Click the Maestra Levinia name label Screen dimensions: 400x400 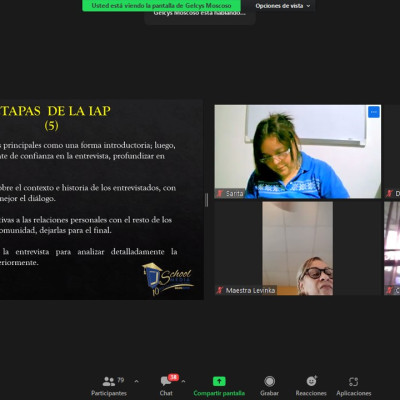[x=250, y=290]
